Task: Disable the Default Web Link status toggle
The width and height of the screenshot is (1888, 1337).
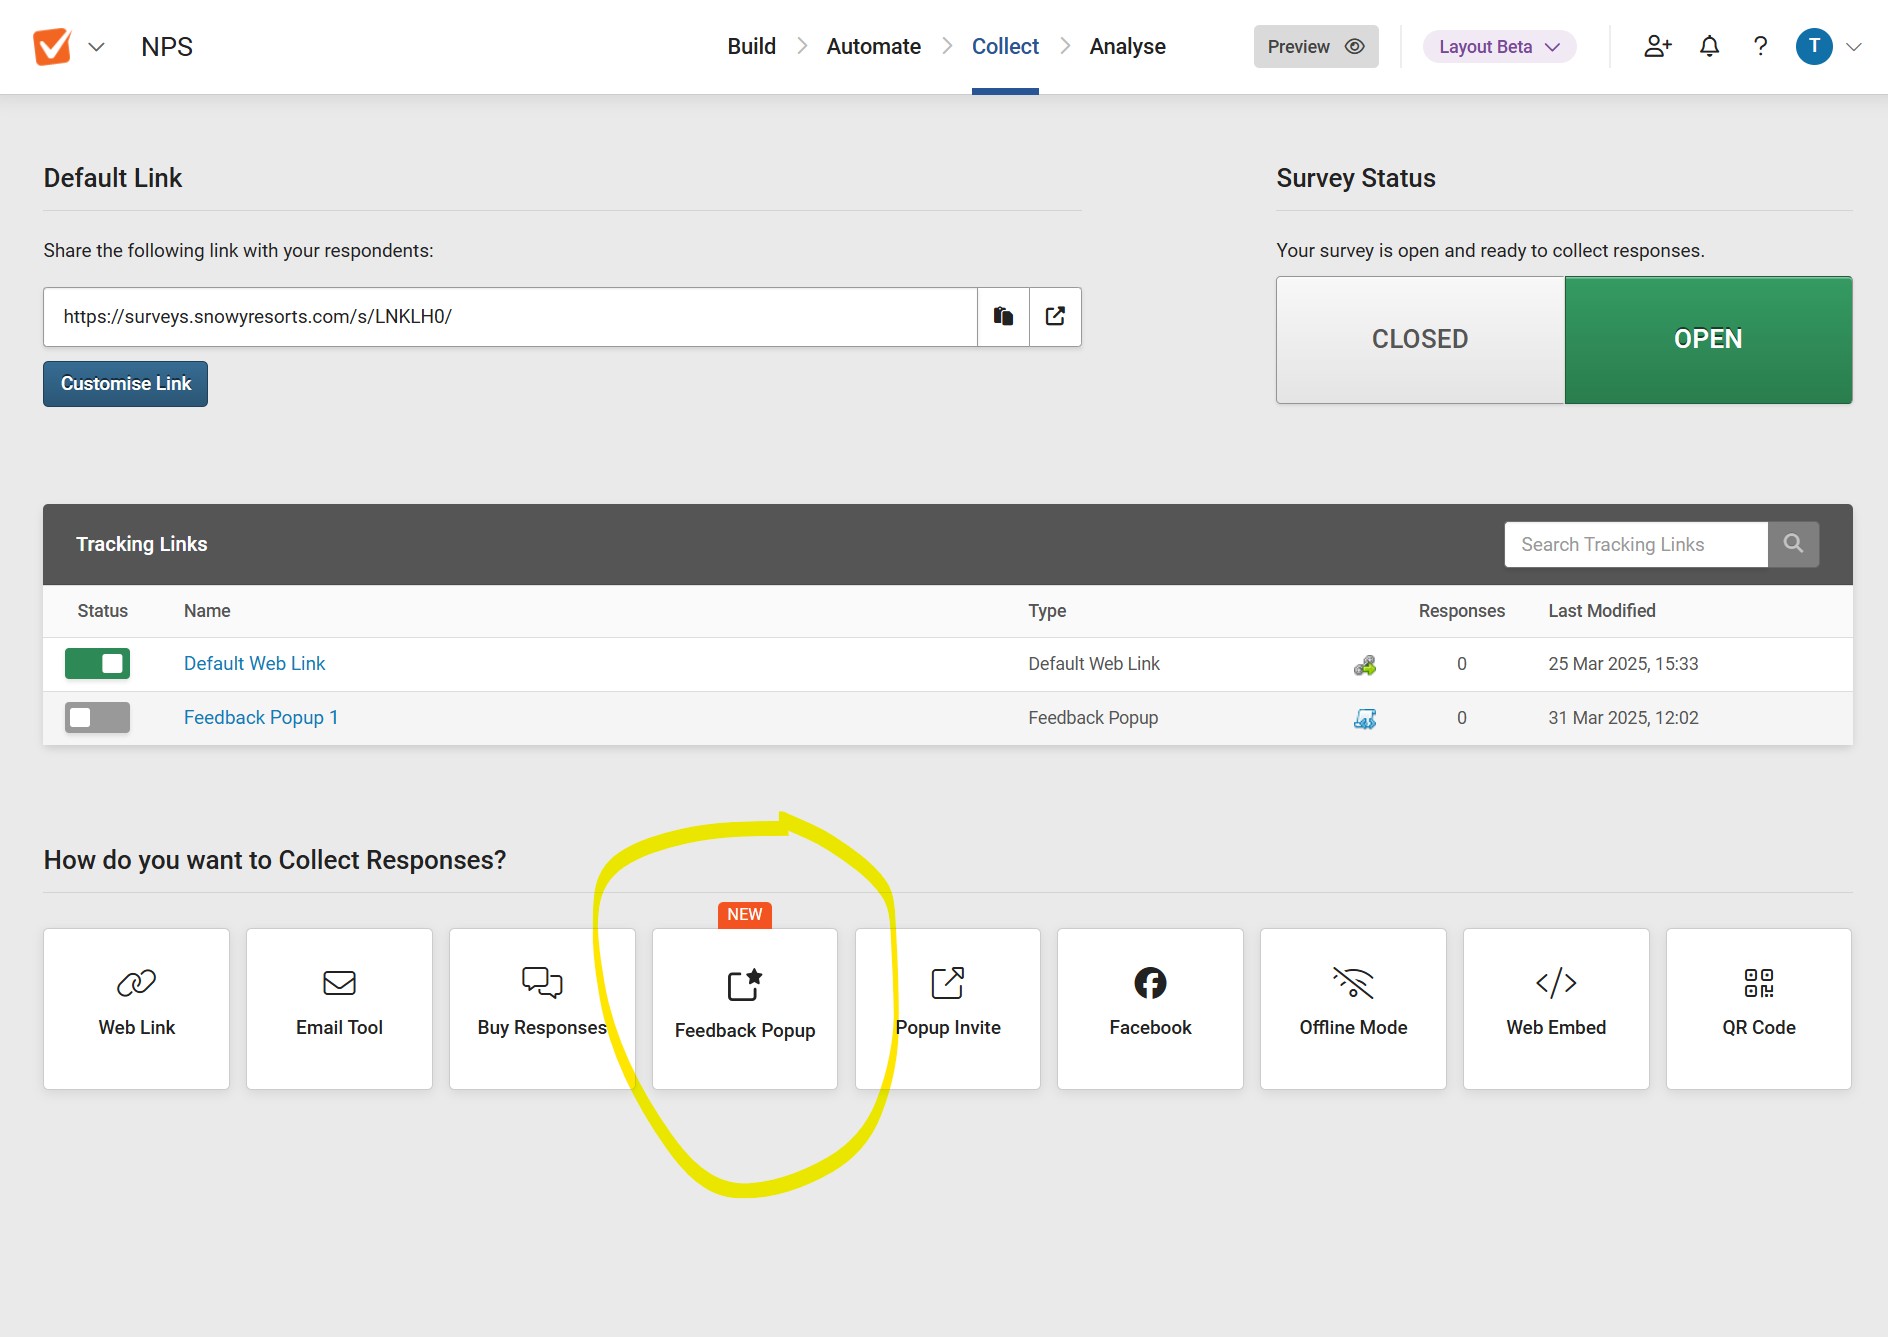Action: pyautogui.click(x=97, y=663)
